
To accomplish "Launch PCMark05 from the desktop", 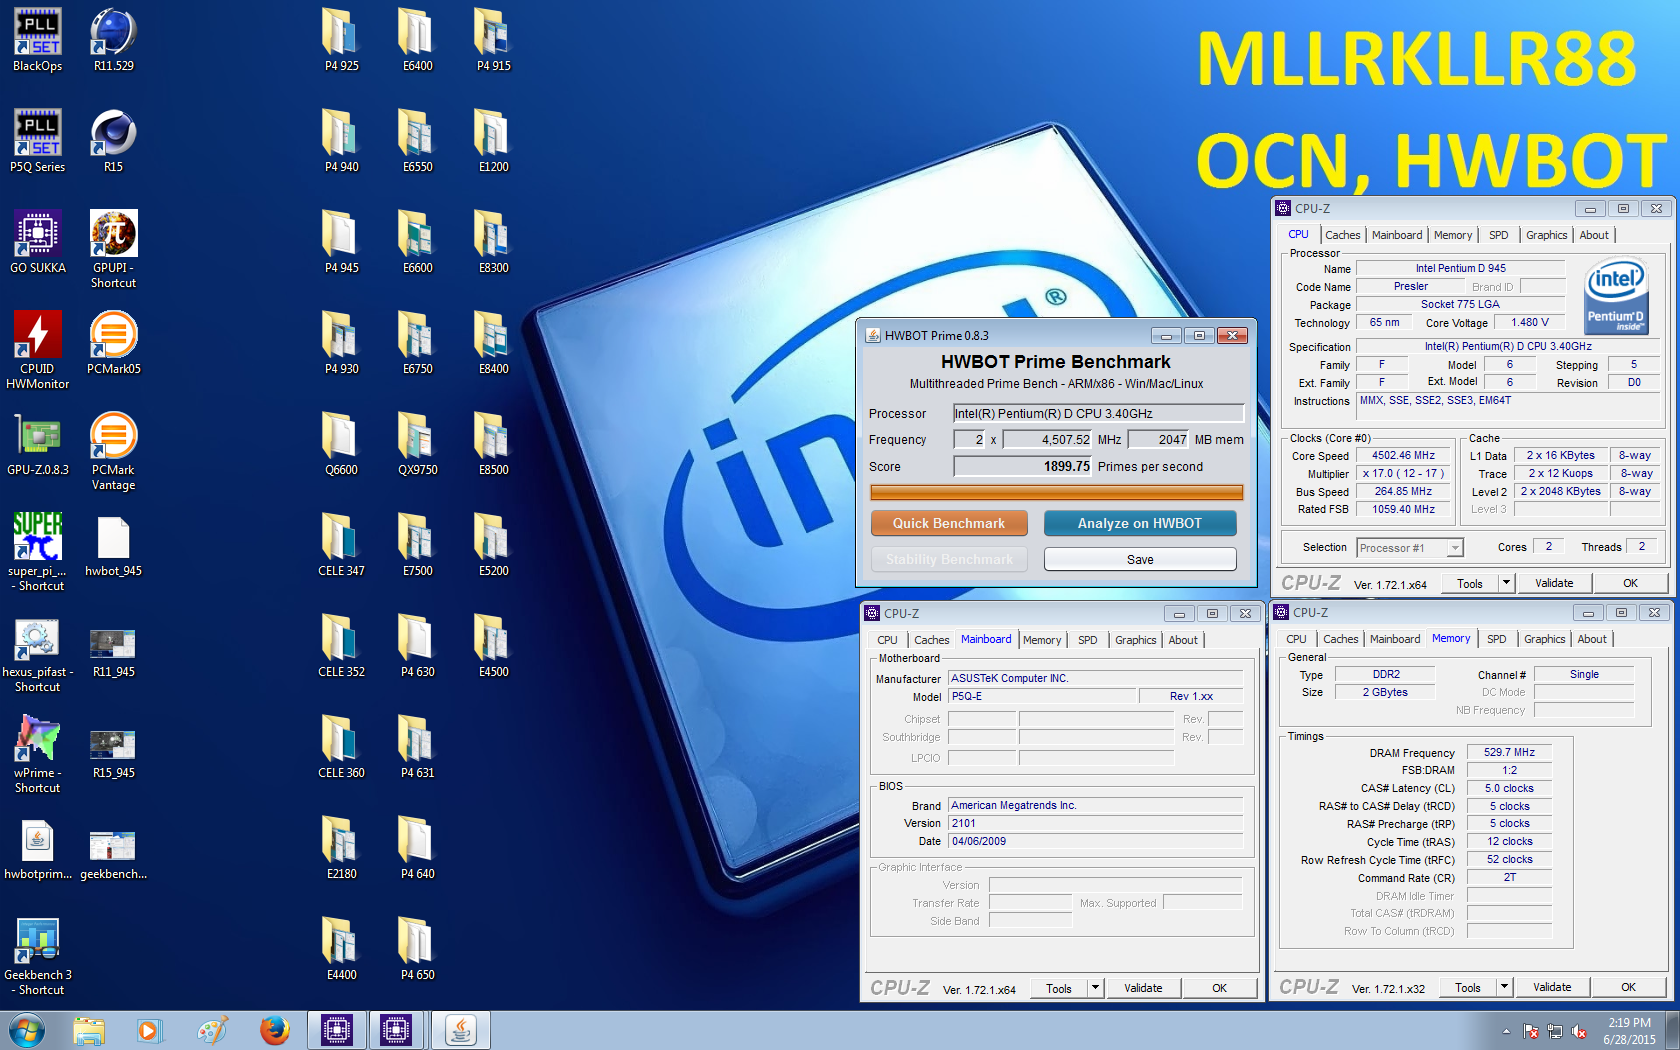I will click(x=113, y=343).
